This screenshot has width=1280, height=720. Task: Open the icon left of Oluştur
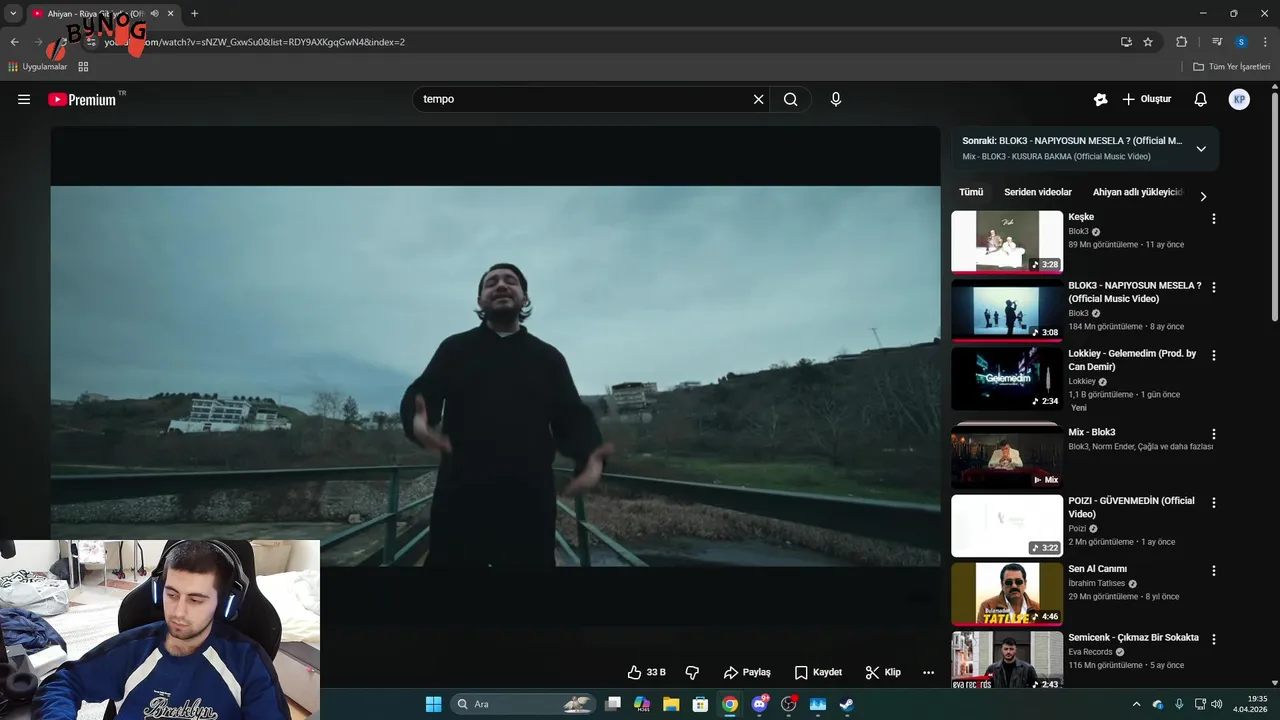point(1101,99)
